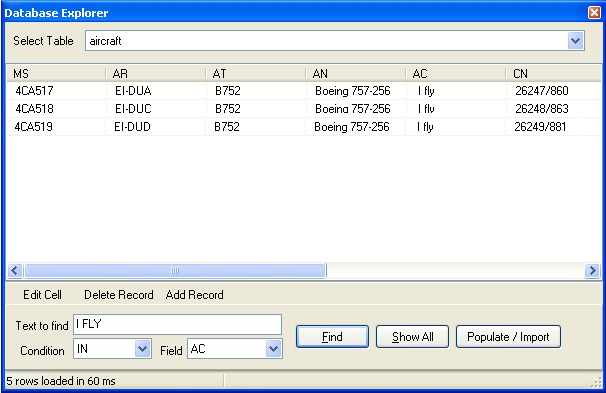Select cell 26247/860

coord(541,91)
